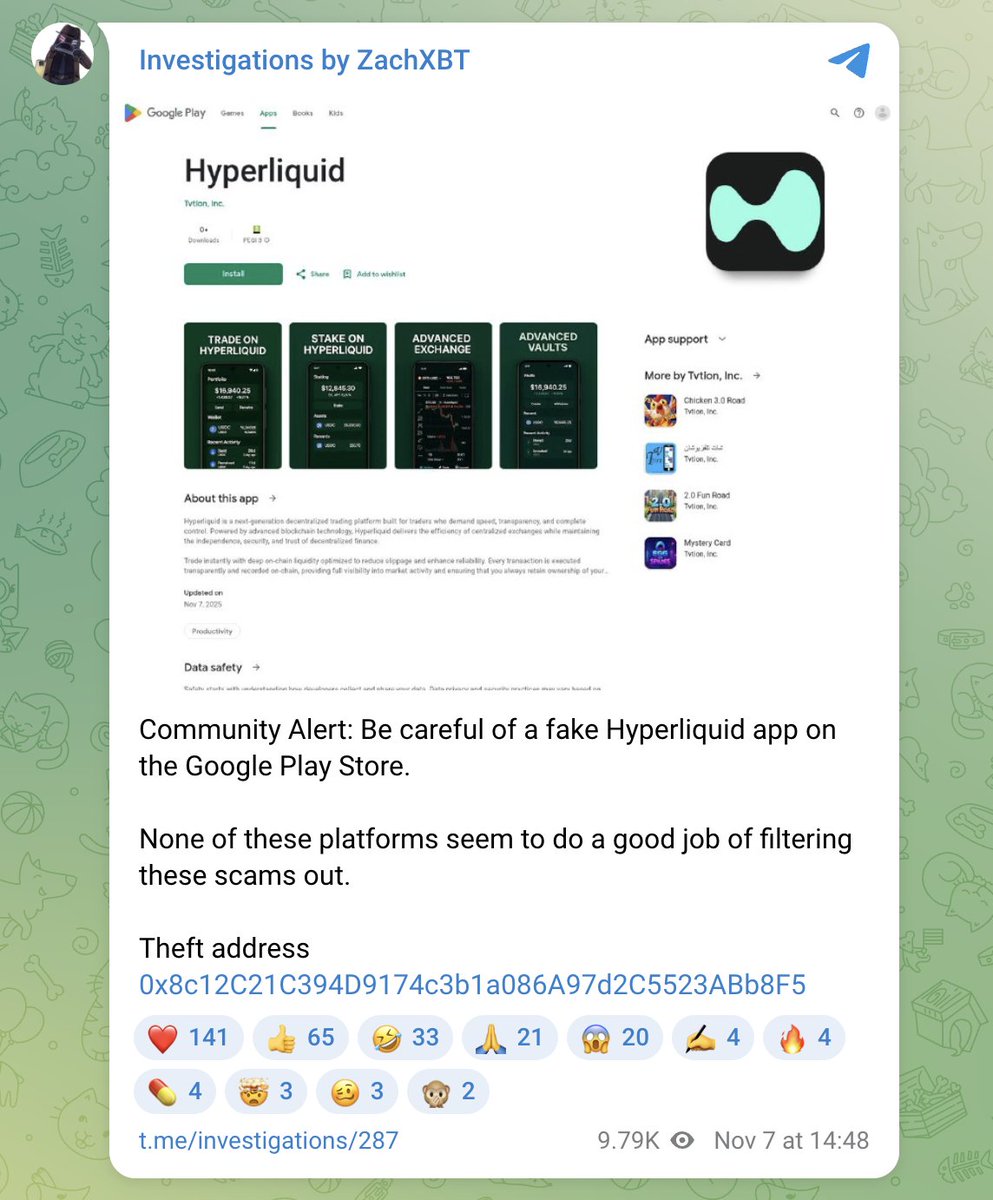The image size is (993, 1200).
Task: Click the Google Play account avatar
Action: click(x=882, y=113)
